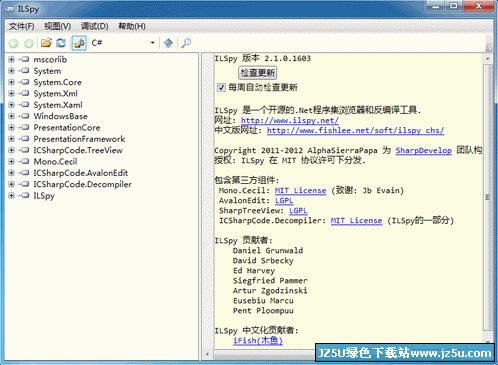
Task: Open an assembly file with the folder icon
Action: point(46,43)
